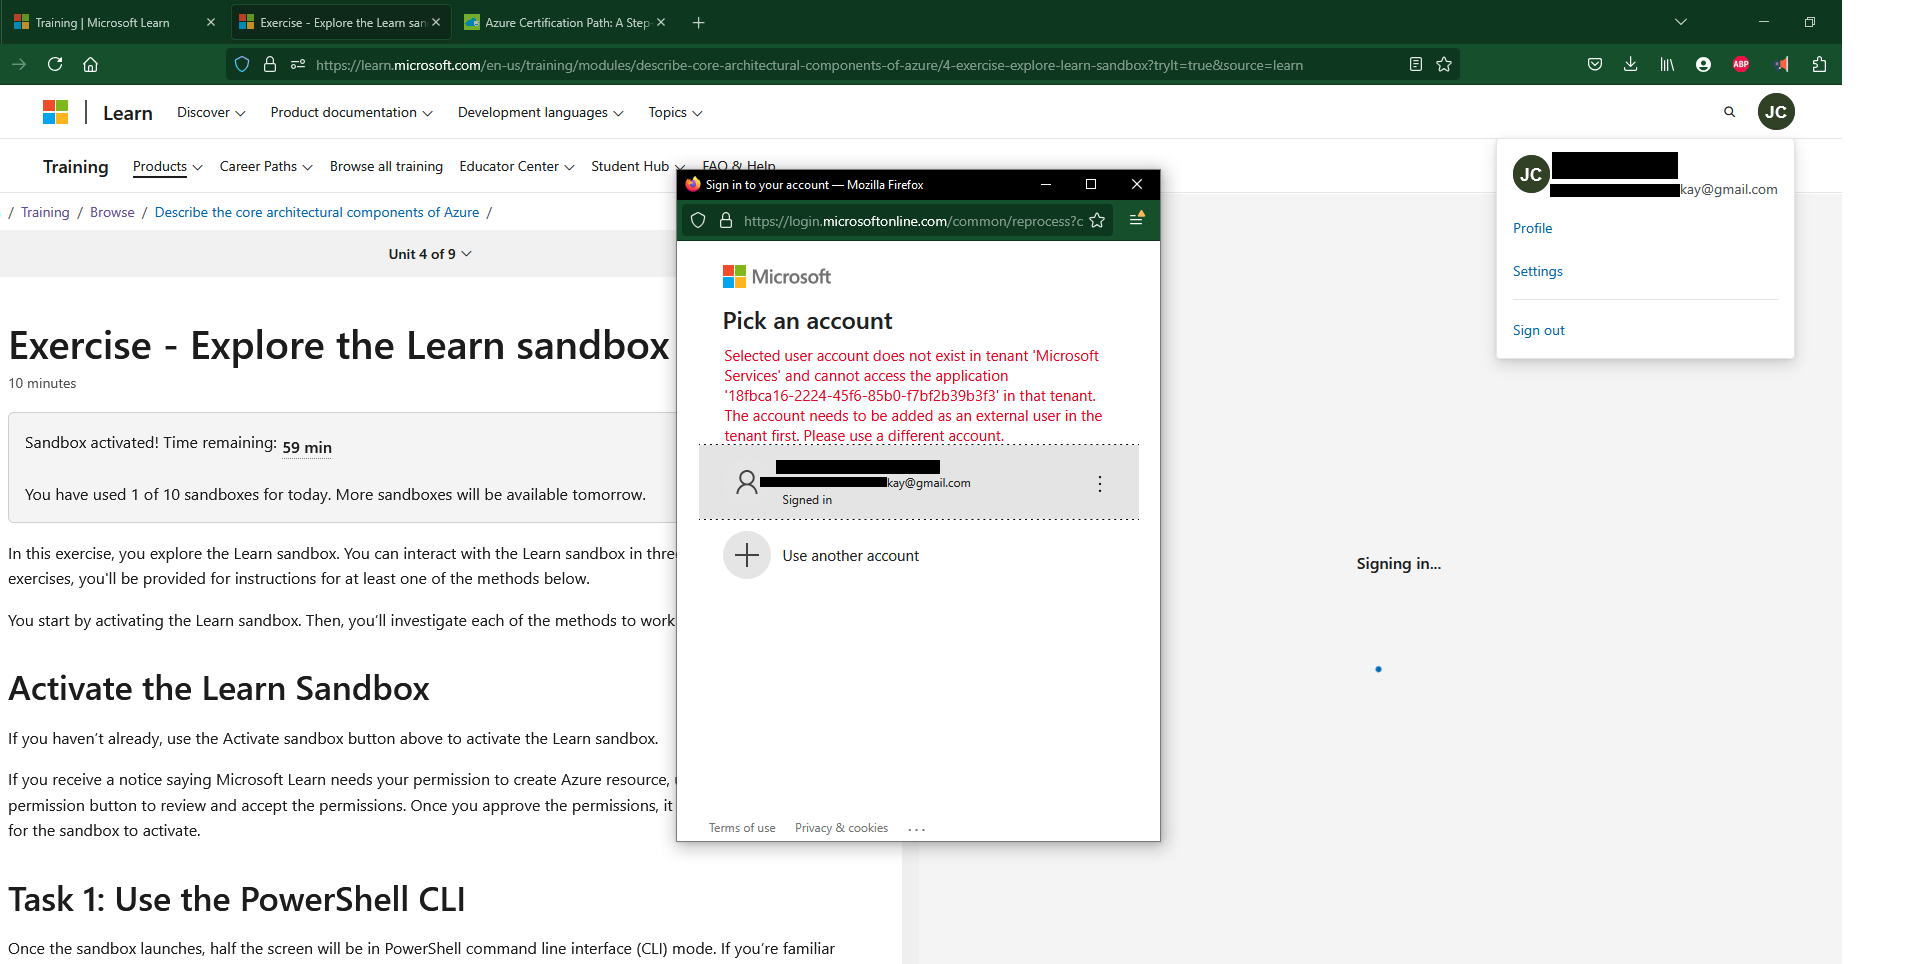Open Profile from the account flyout
Viewport: 1905px width, 964px height.
tap(1532, 228)
